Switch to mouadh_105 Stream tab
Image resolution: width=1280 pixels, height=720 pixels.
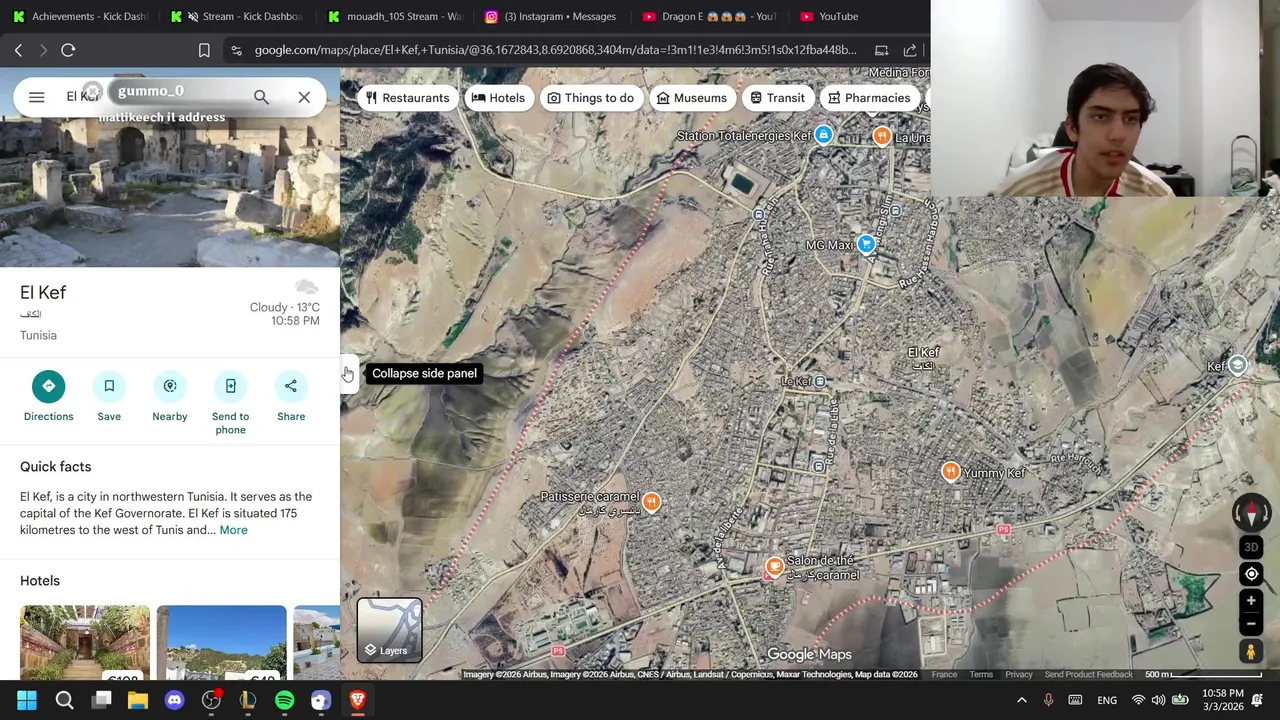395,16
